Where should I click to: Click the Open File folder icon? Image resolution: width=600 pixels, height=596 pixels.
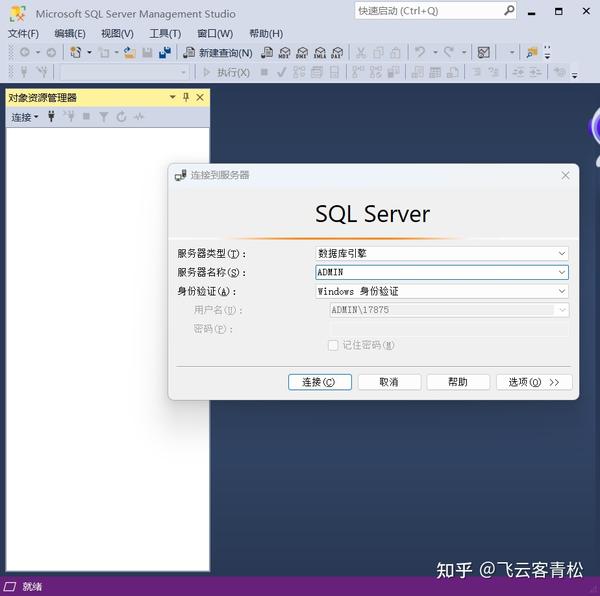(x=130, y=52)
